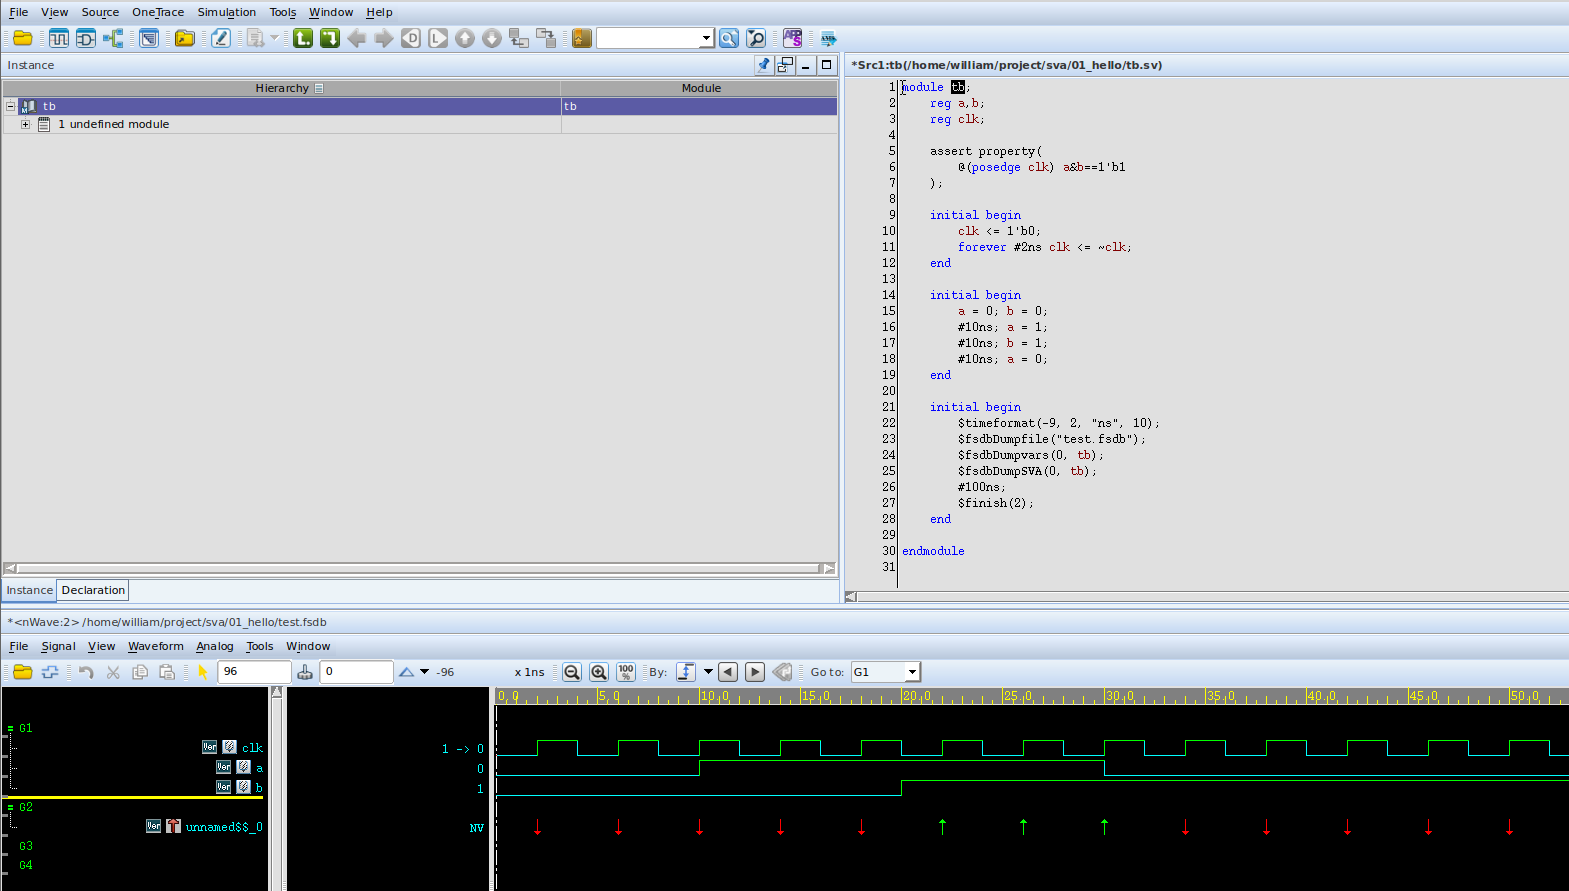Switch to the Declaration tab
Viewport: 1569px width, 891px height.
(93, 590)
